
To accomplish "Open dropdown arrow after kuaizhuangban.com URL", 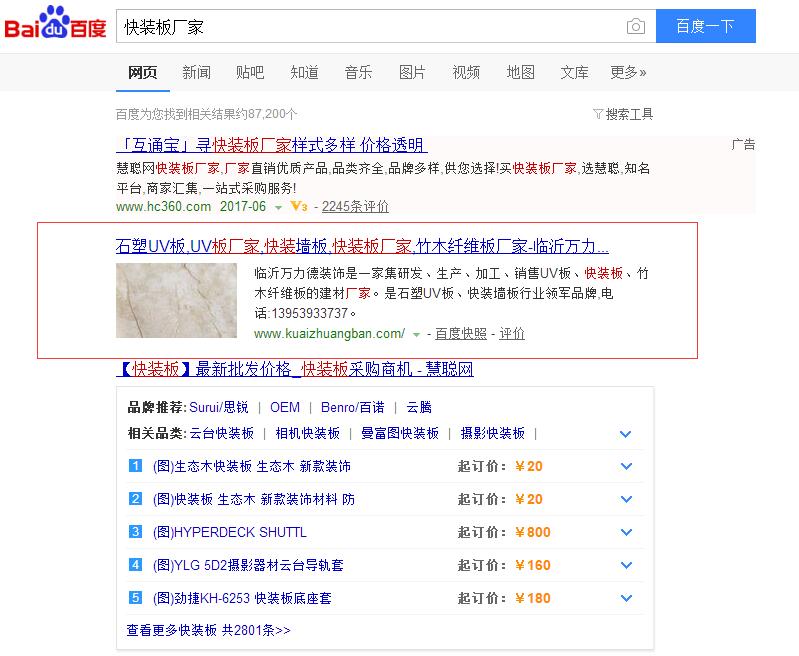I will point(416,335).
